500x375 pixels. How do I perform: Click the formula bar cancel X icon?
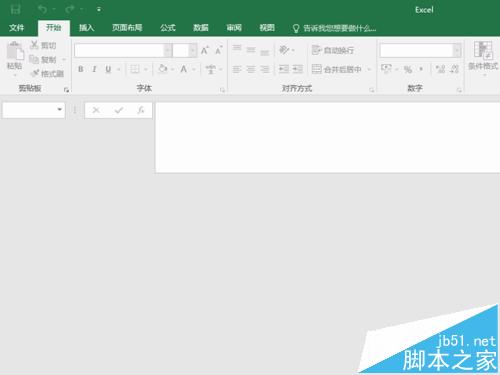click(96, 110)
